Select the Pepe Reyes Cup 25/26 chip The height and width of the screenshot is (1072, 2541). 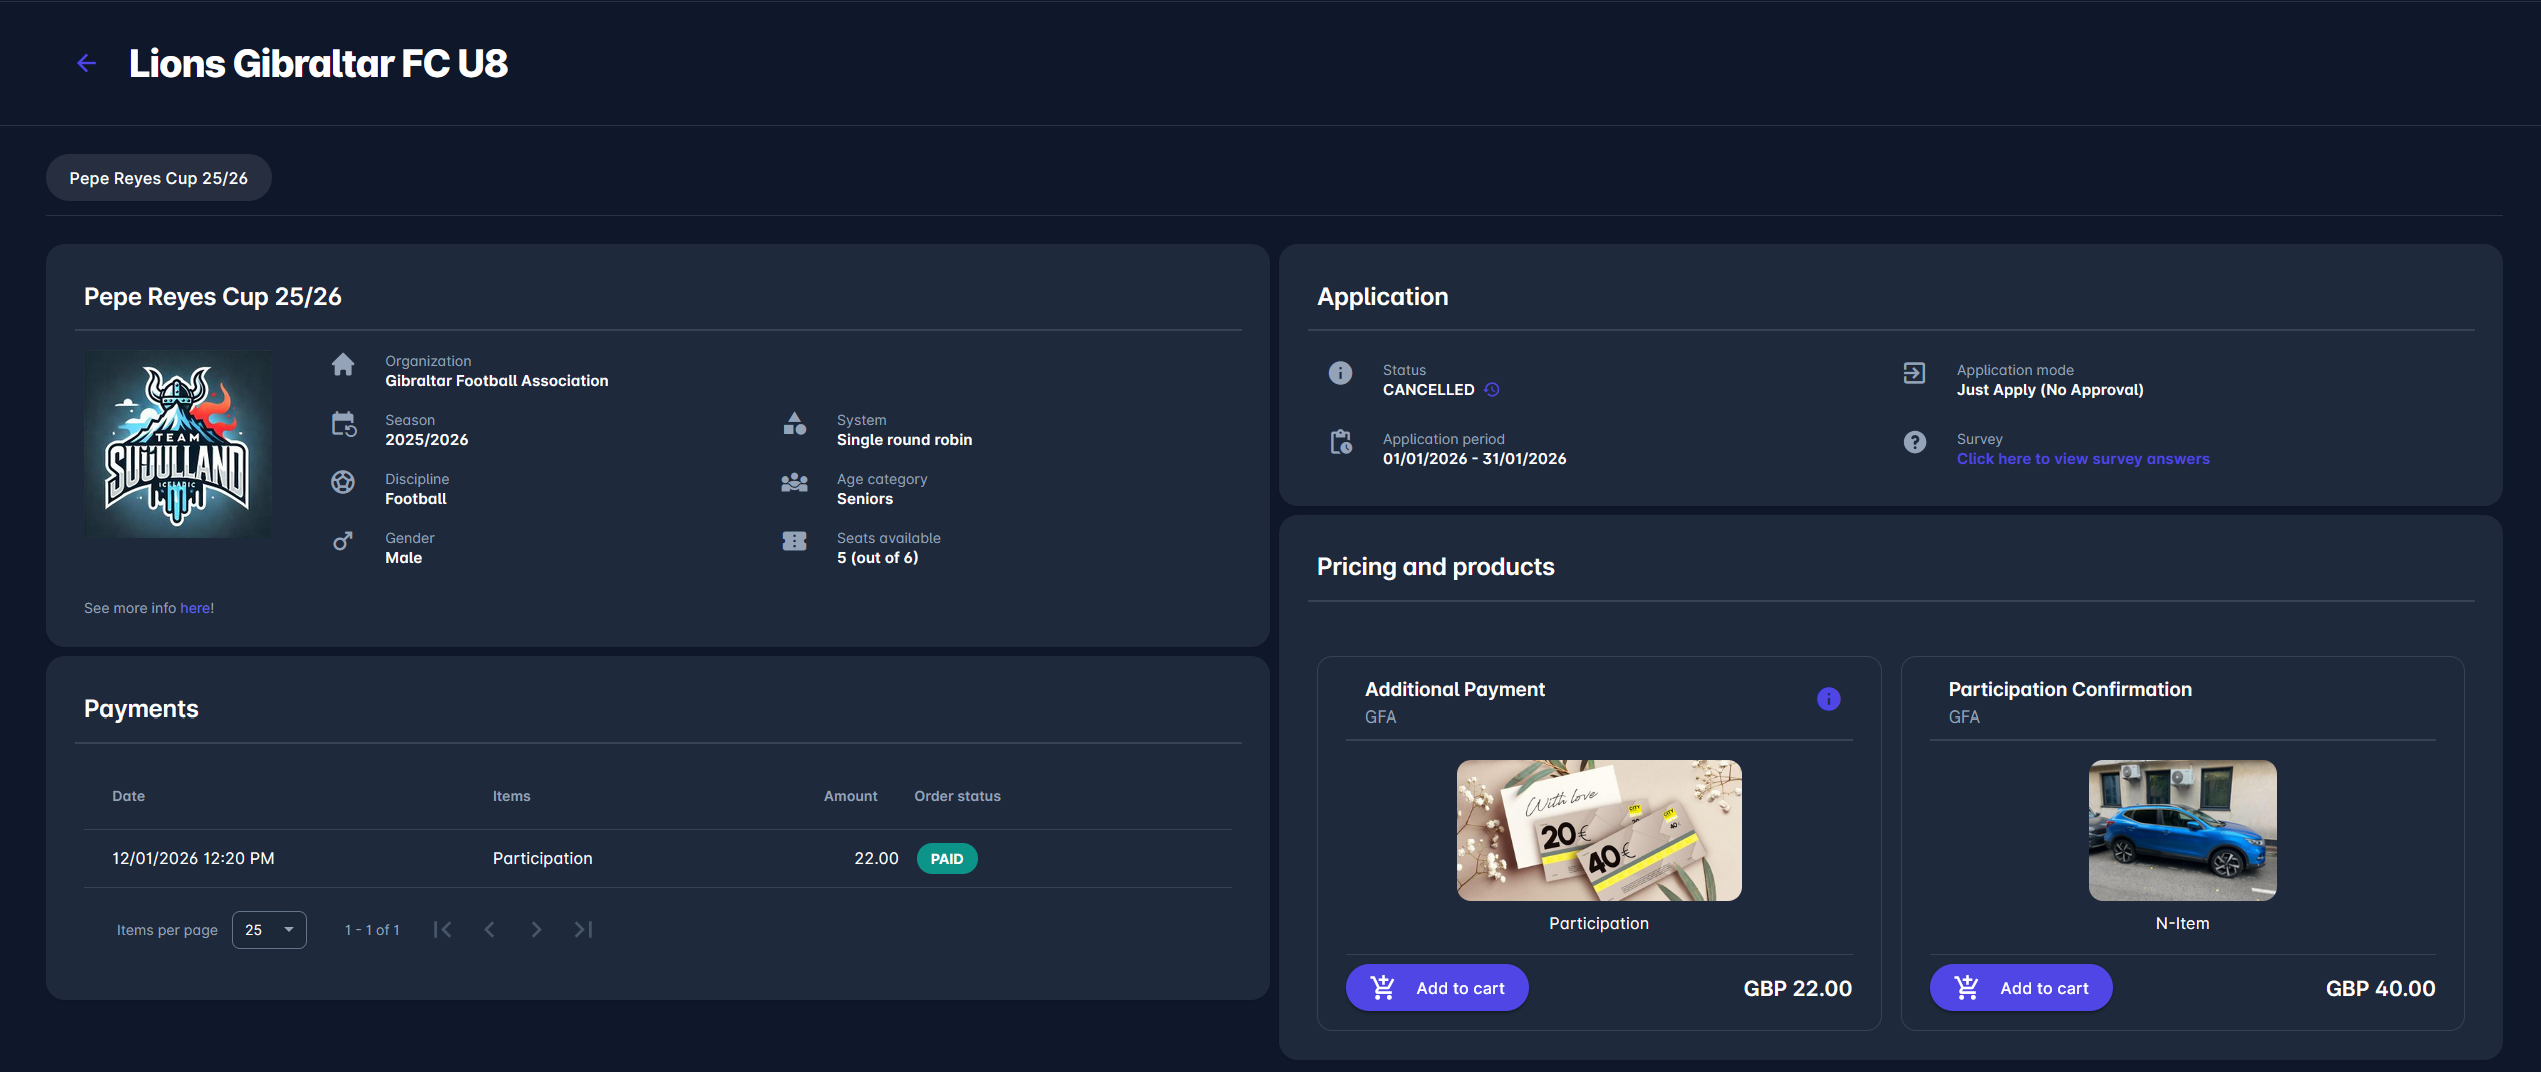(157, 177)
